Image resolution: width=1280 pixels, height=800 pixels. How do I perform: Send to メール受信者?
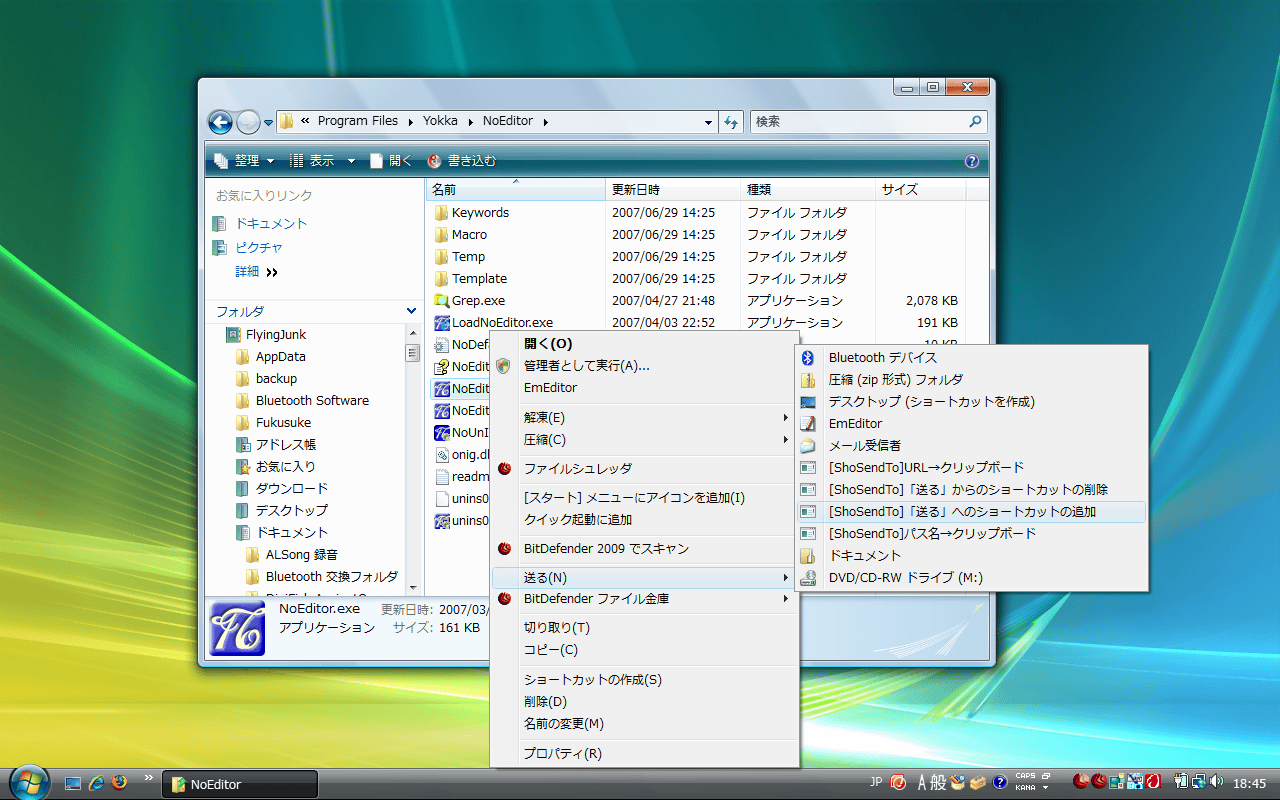970,446
